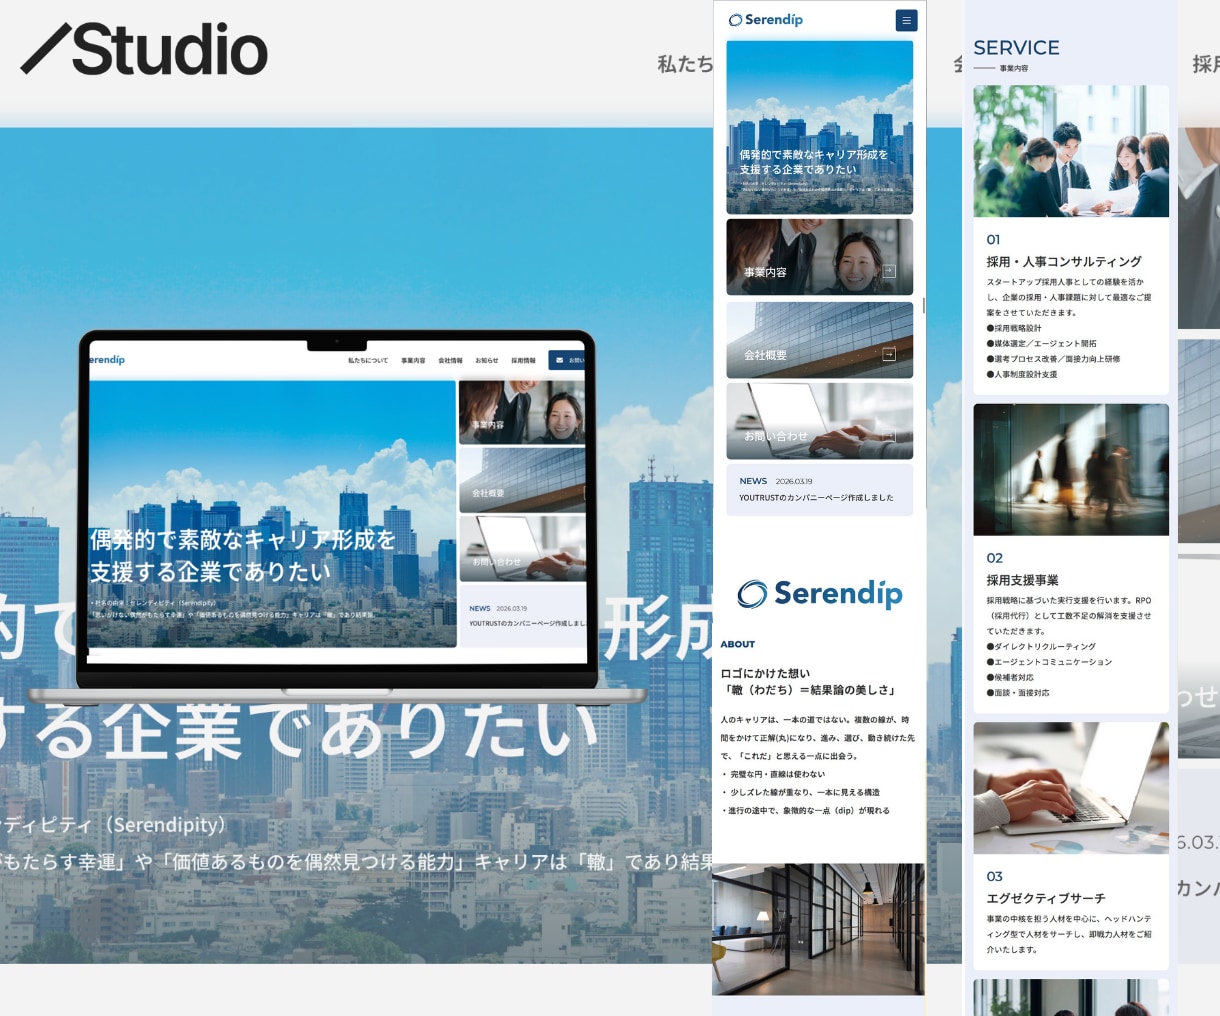Open 私たちについて in the laptop navigation
Screen dimensions: 1220x1016
tap(368, 360)
